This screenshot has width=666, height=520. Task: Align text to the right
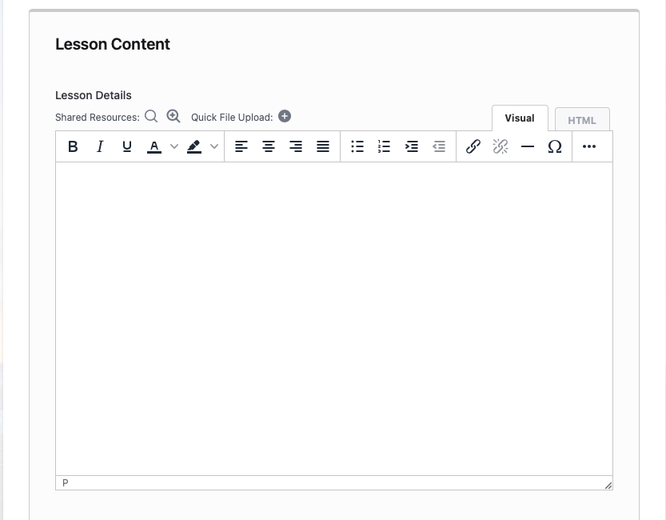coord(295,147)
